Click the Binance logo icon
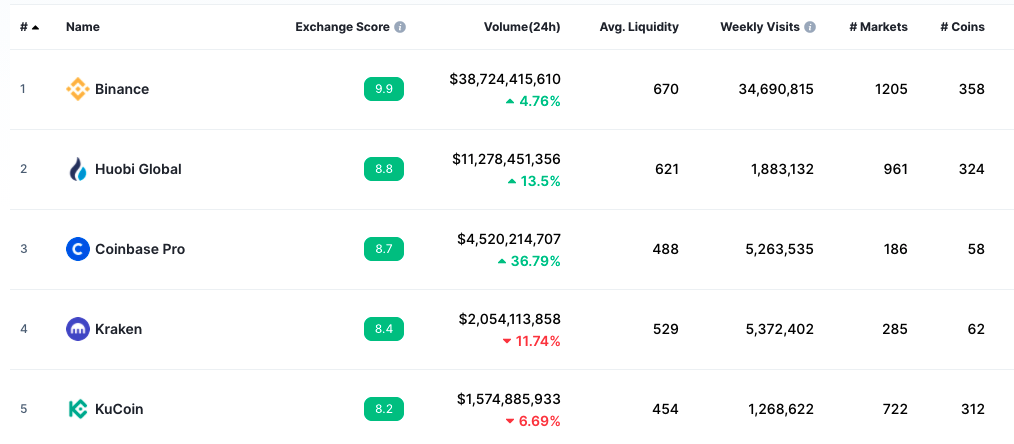This screenshot has height=444, width=1014. pos(77,89)
